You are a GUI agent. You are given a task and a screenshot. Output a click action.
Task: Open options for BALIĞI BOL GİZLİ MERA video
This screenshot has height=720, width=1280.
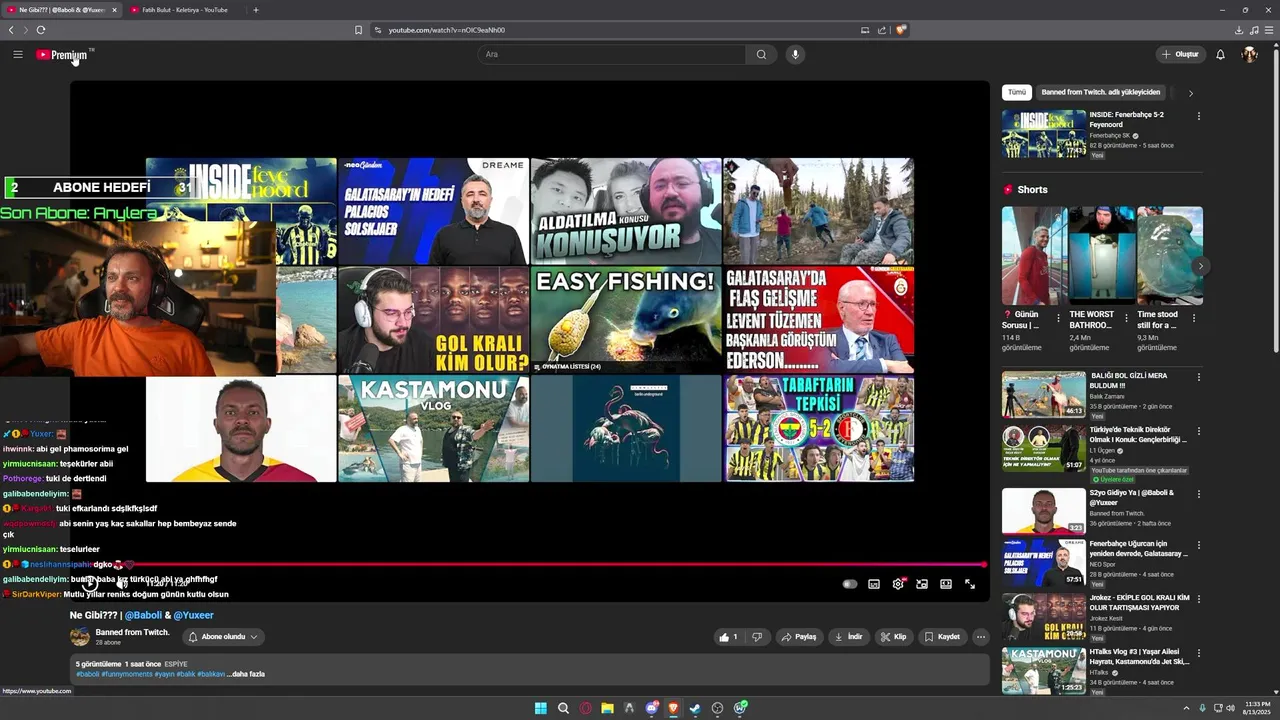[x=1199, y=377]
